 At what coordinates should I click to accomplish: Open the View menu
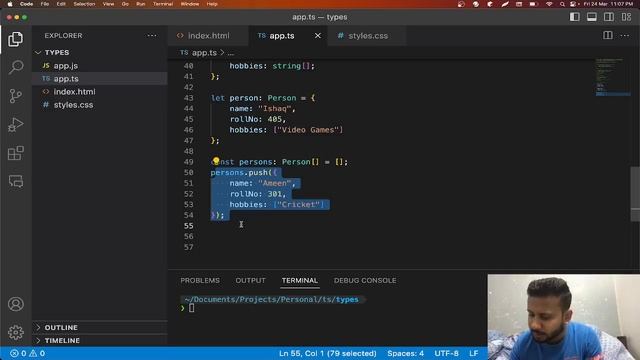(x=108, y=4)
